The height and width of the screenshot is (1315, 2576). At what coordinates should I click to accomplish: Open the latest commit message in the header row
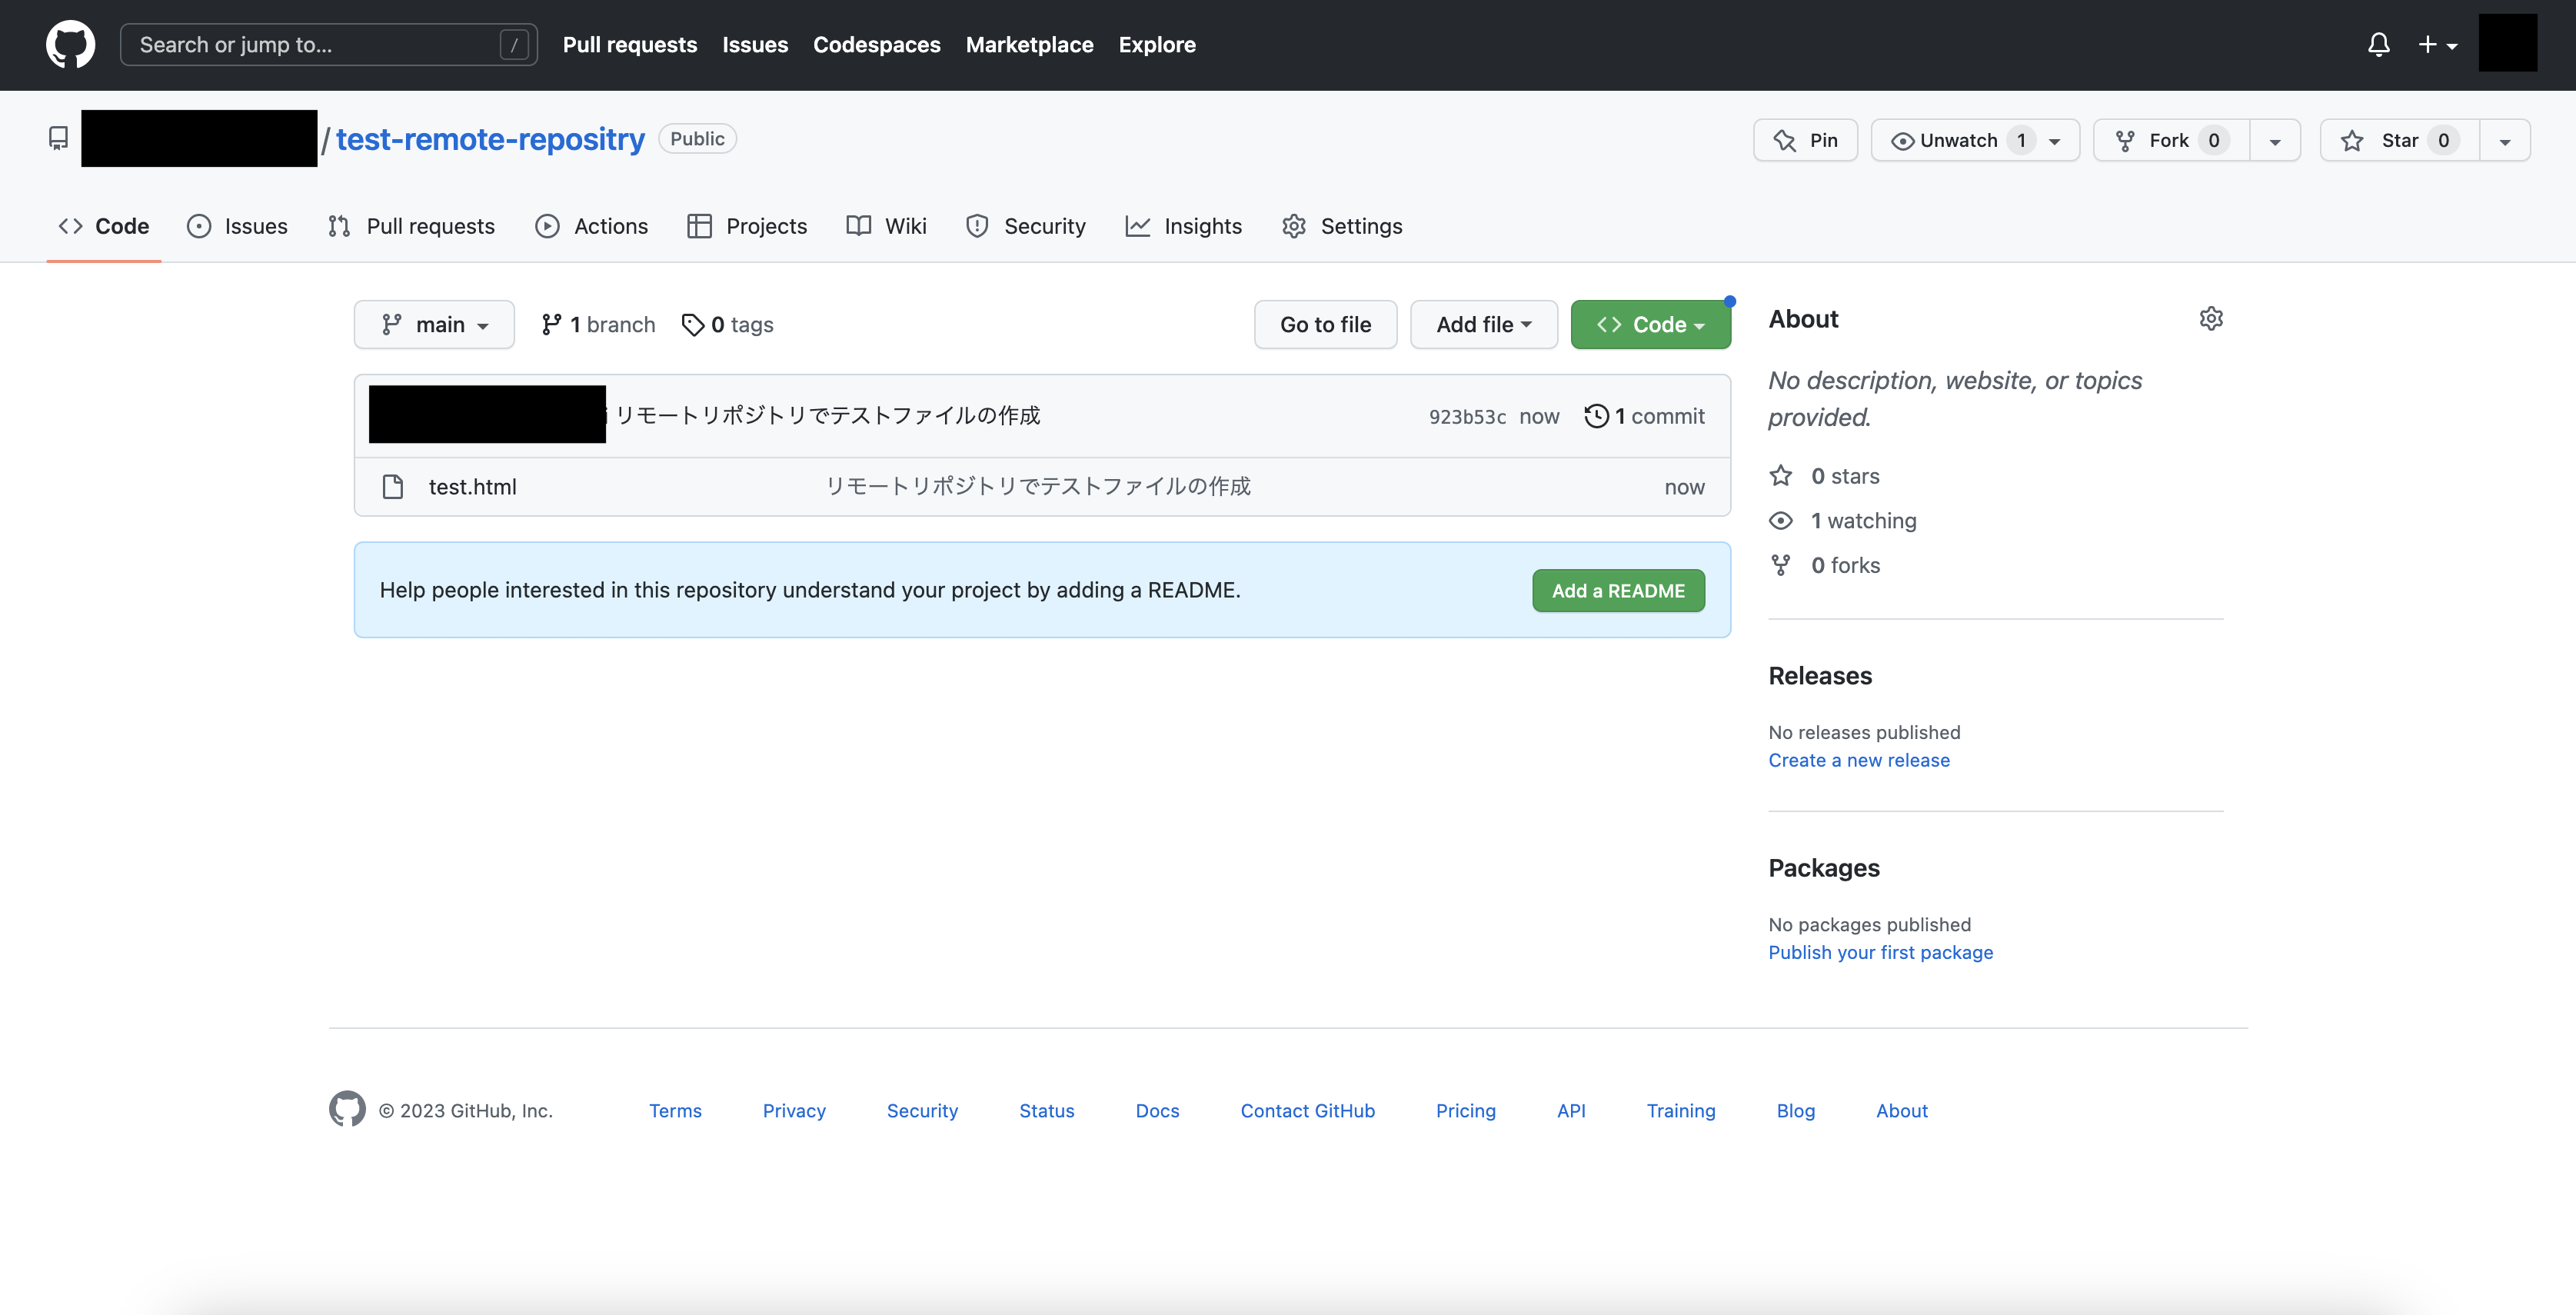click(827, 415)
